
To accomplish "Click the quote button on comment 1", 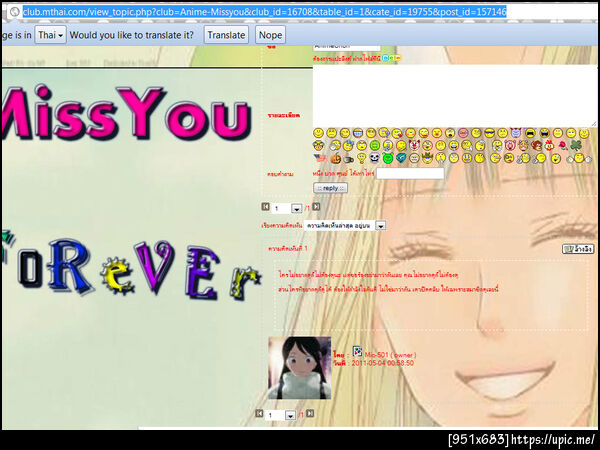I will pyautogui.click(x=578, y=249).
